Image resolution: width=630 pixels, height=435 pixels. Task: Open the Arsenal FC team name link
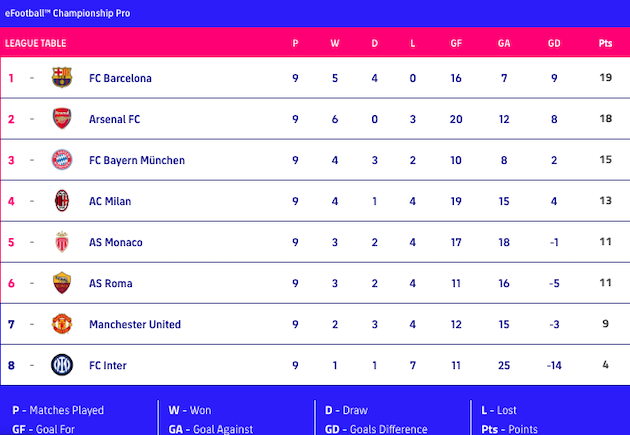point(114,119)
